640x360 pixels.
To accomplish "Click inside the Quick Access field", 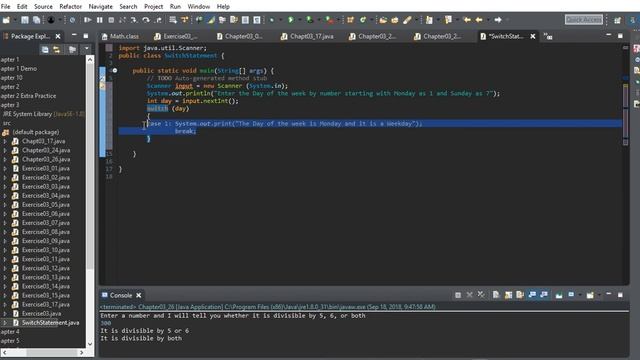I will pyautogui.click(x=584, y=19).
